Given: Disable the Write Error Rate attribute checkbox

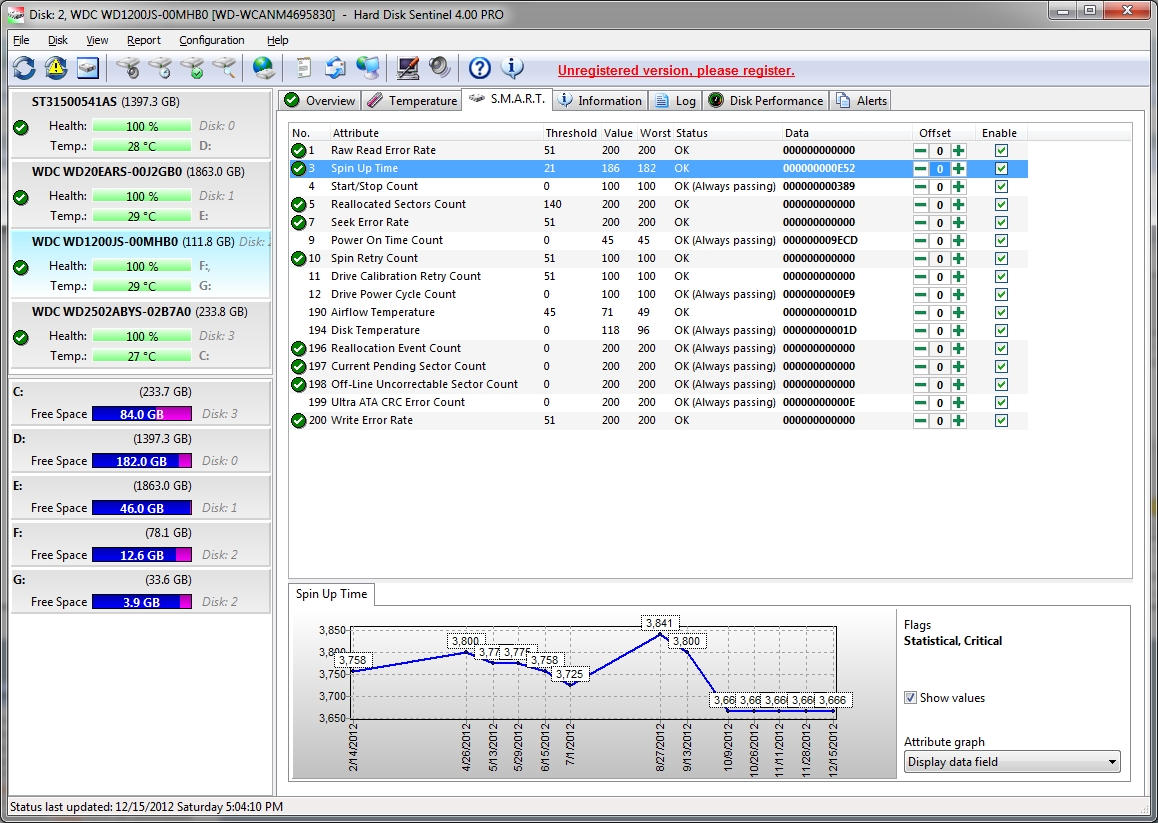Looking at the screenshot, I should [x=1001, y=420].
